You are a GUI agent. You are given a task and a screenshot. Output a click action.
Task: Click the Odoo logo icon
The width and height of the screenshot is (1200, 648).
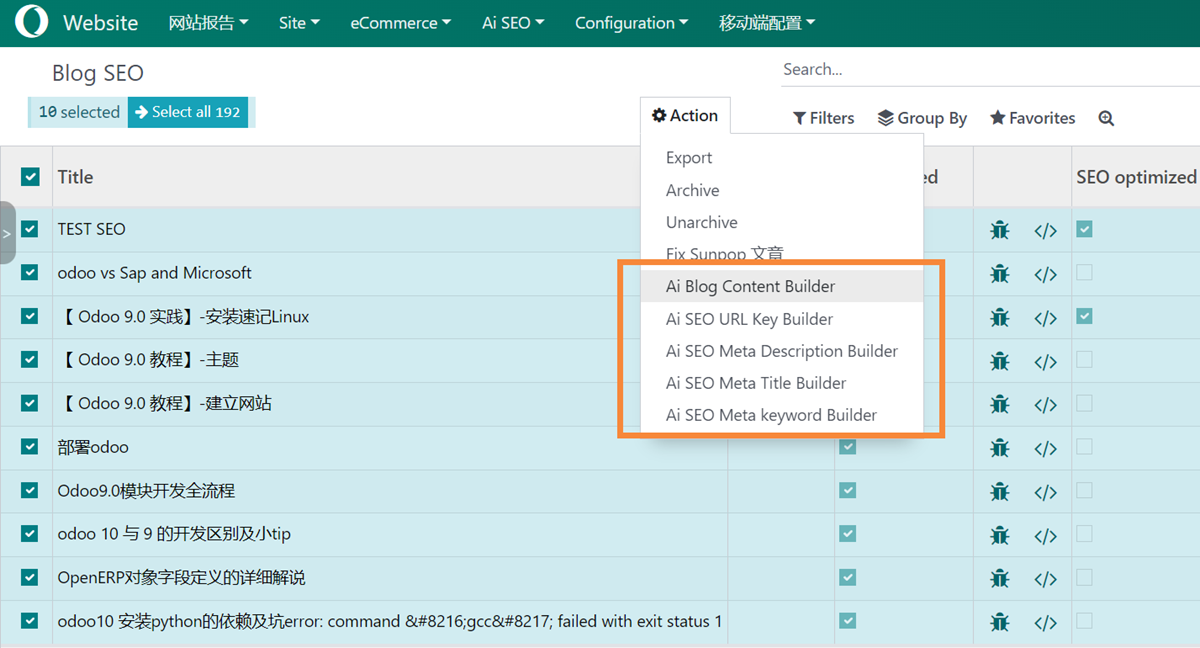coord(31,22)
